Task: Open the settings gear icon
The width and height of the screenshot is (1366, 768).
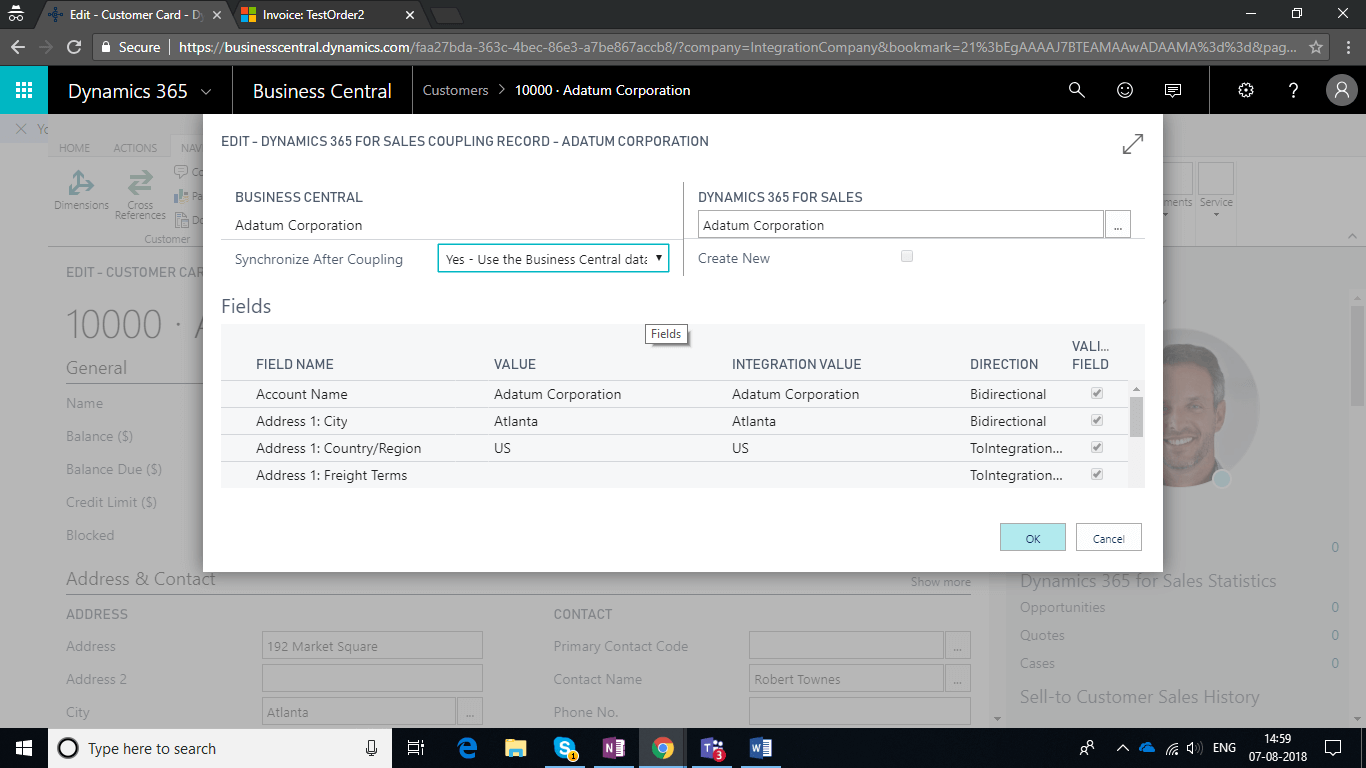Action: click(x=1246, y=90)
